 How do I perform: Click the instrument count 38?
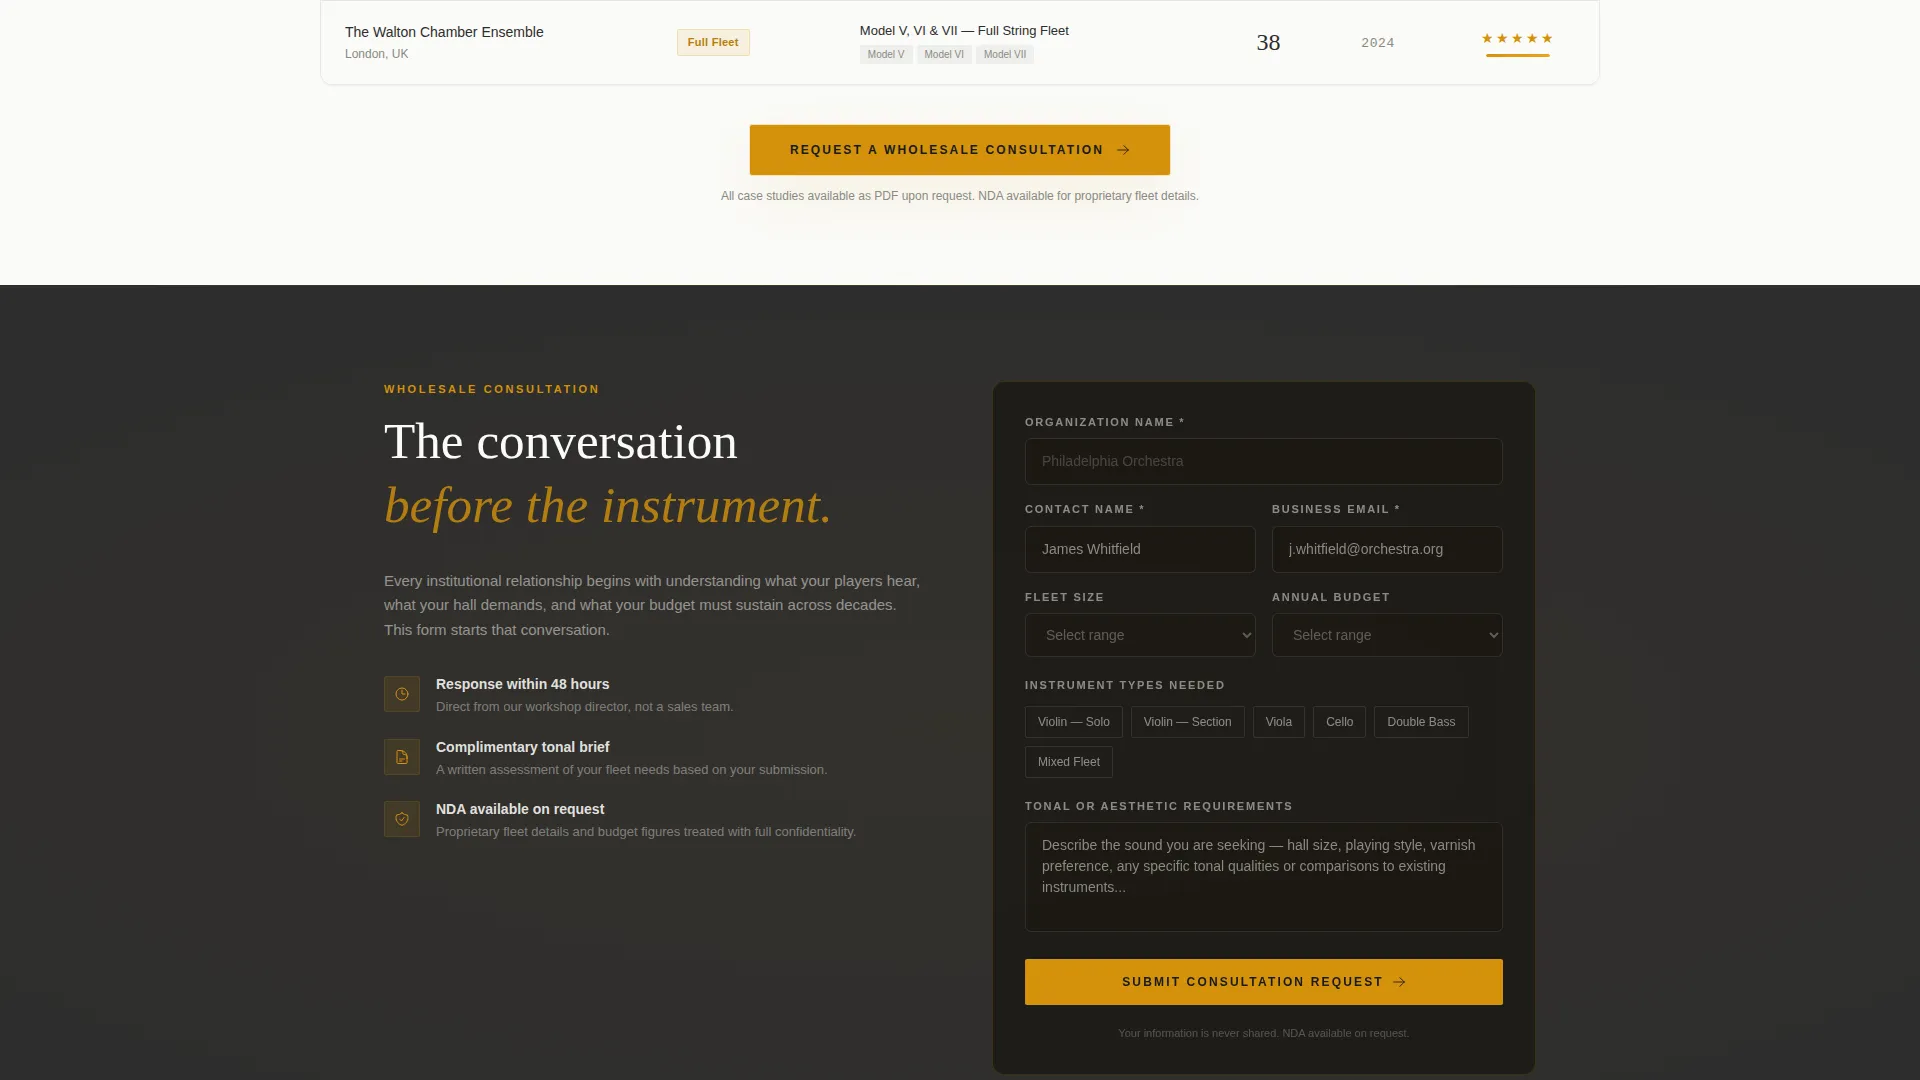click(x=1268, y=42)
